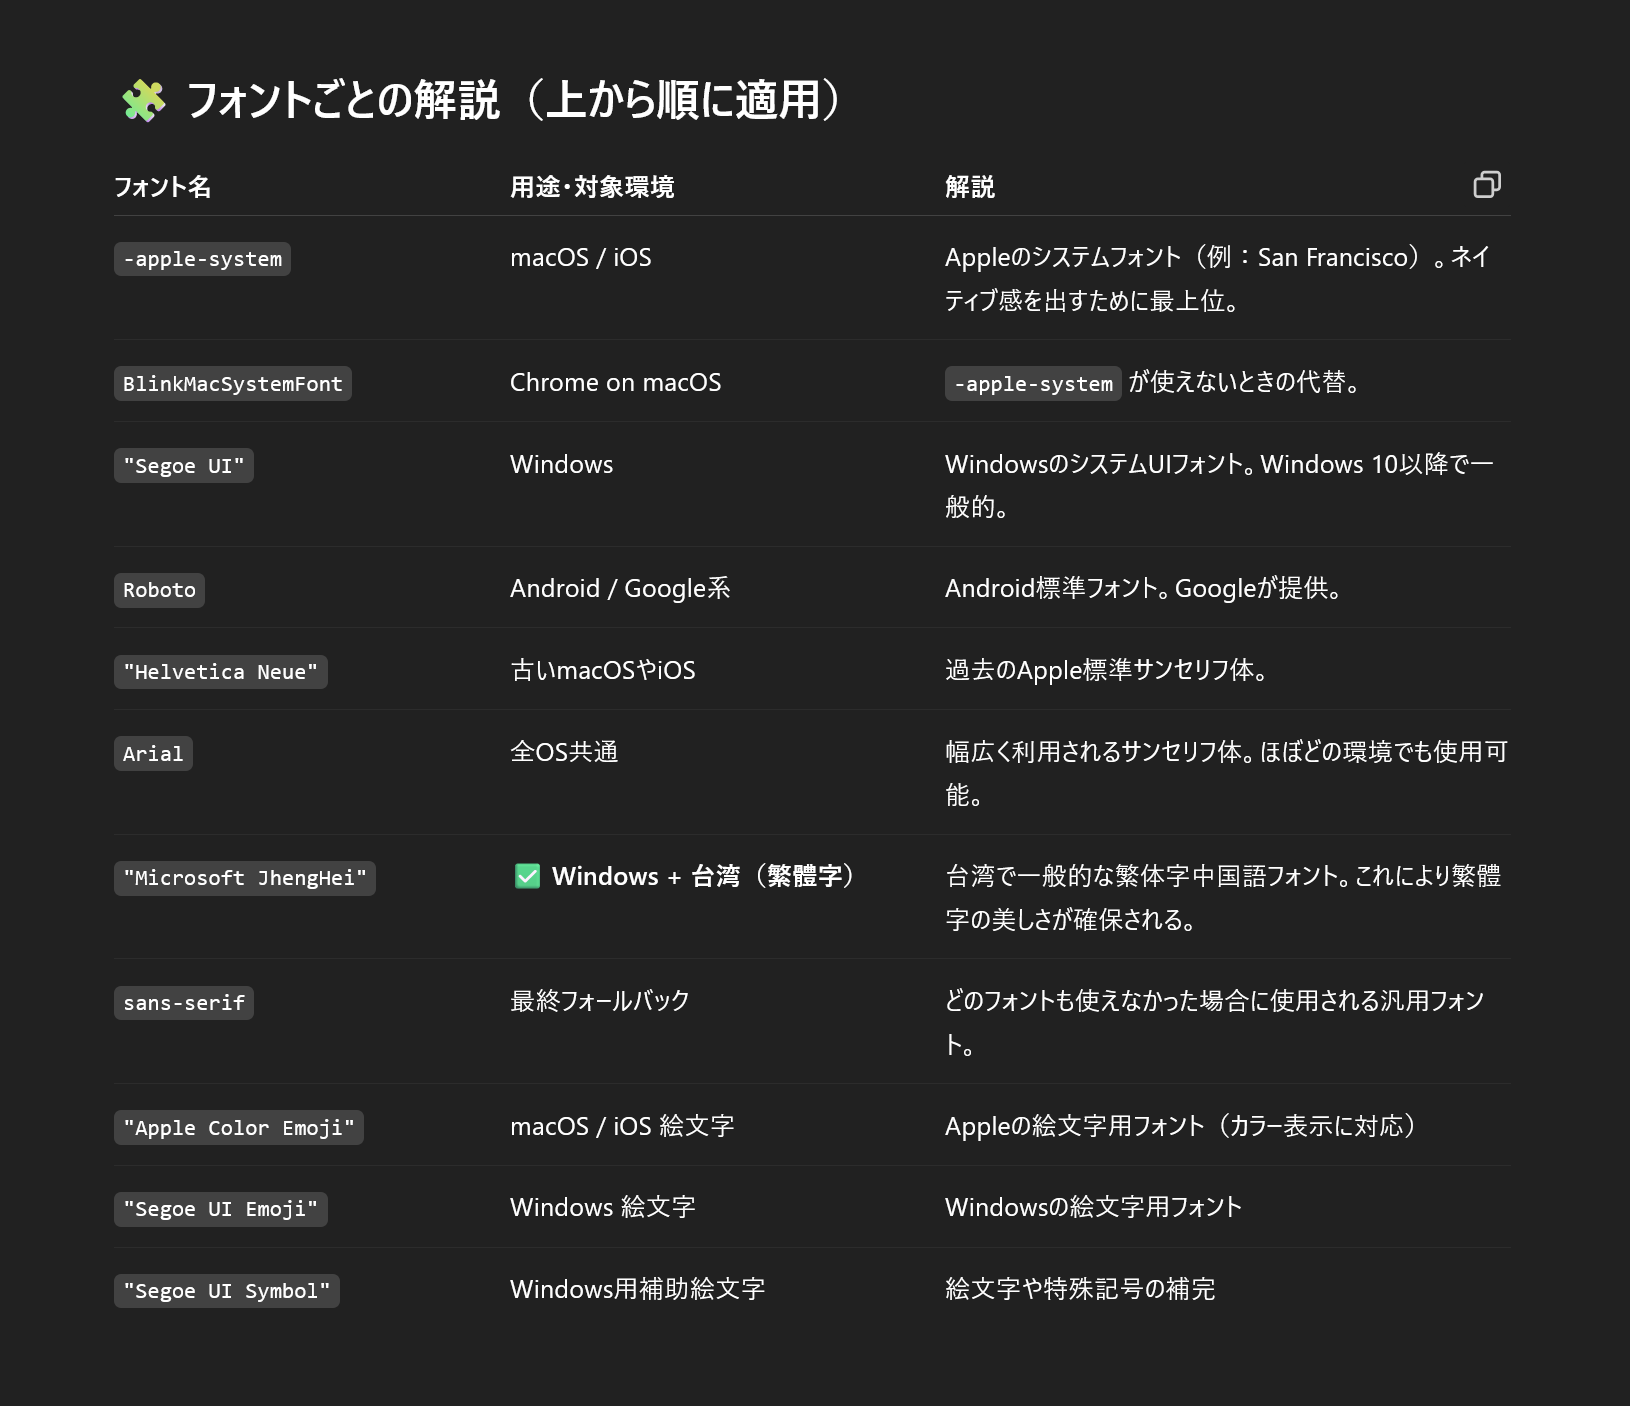Select the -apple-system code tag in the first column
This screenshot has height=1406, width=1630.
(202, 259)
